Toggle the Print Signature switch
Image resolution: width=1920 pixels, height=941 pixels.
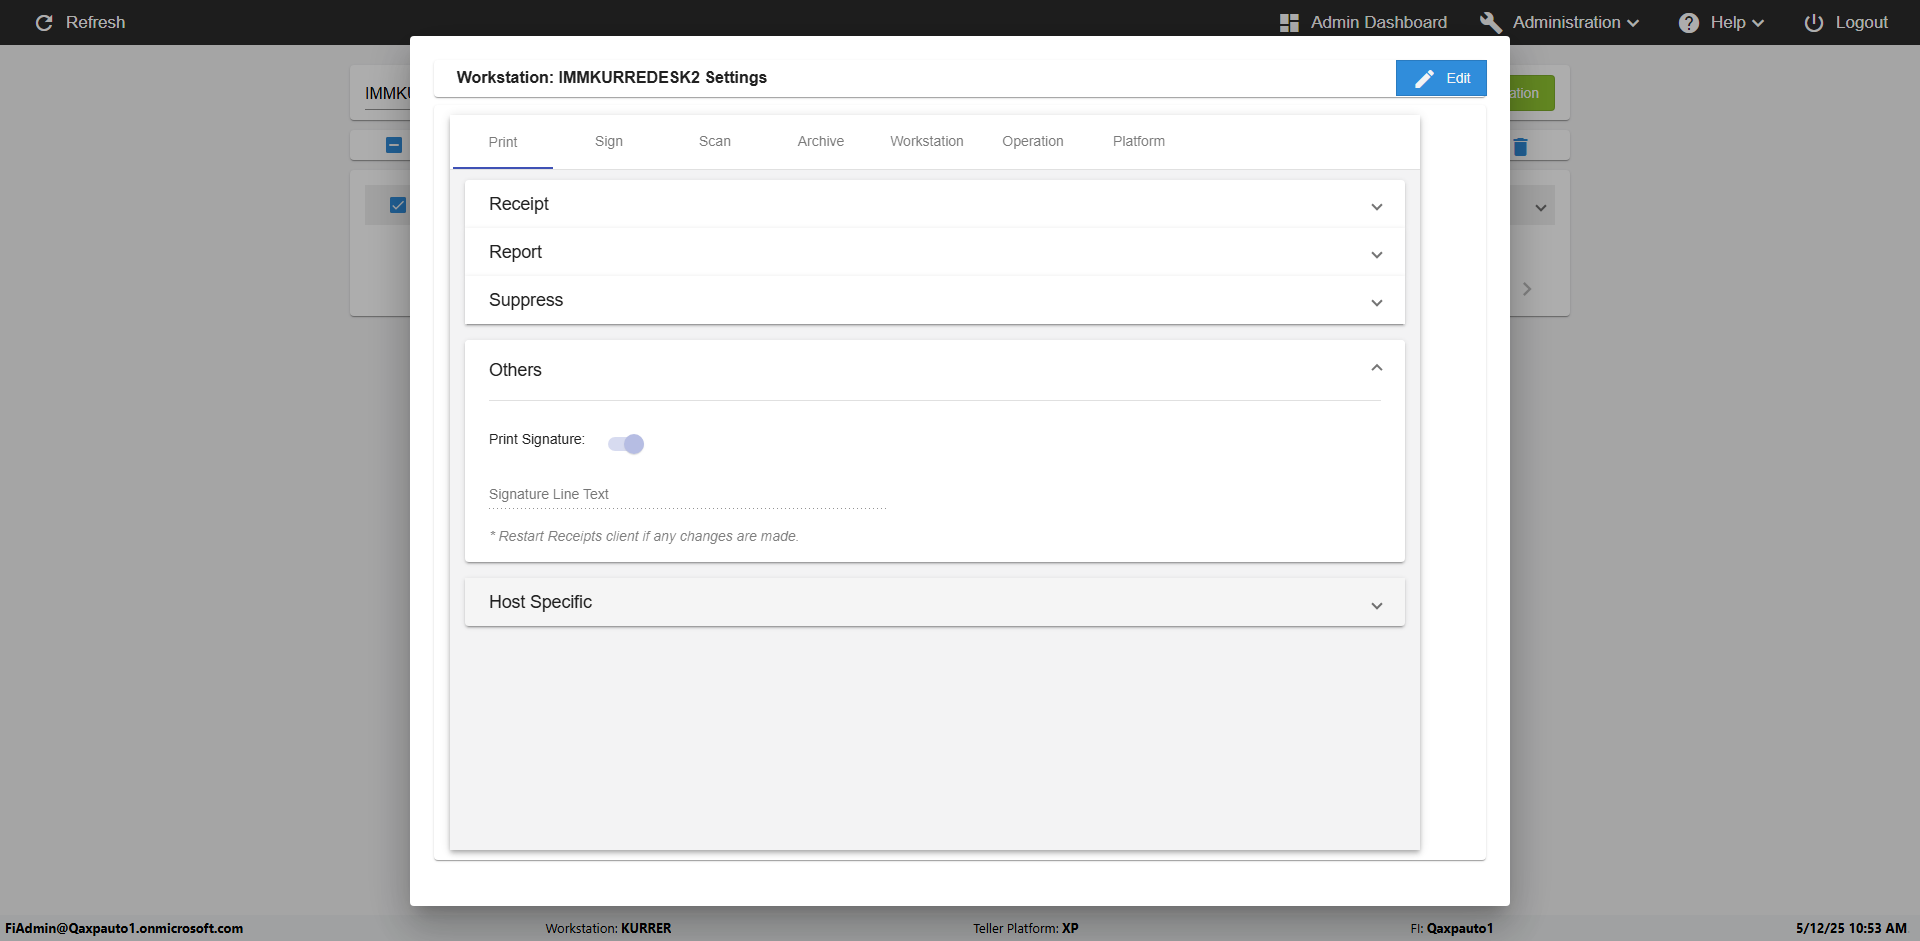click(626, 444)
